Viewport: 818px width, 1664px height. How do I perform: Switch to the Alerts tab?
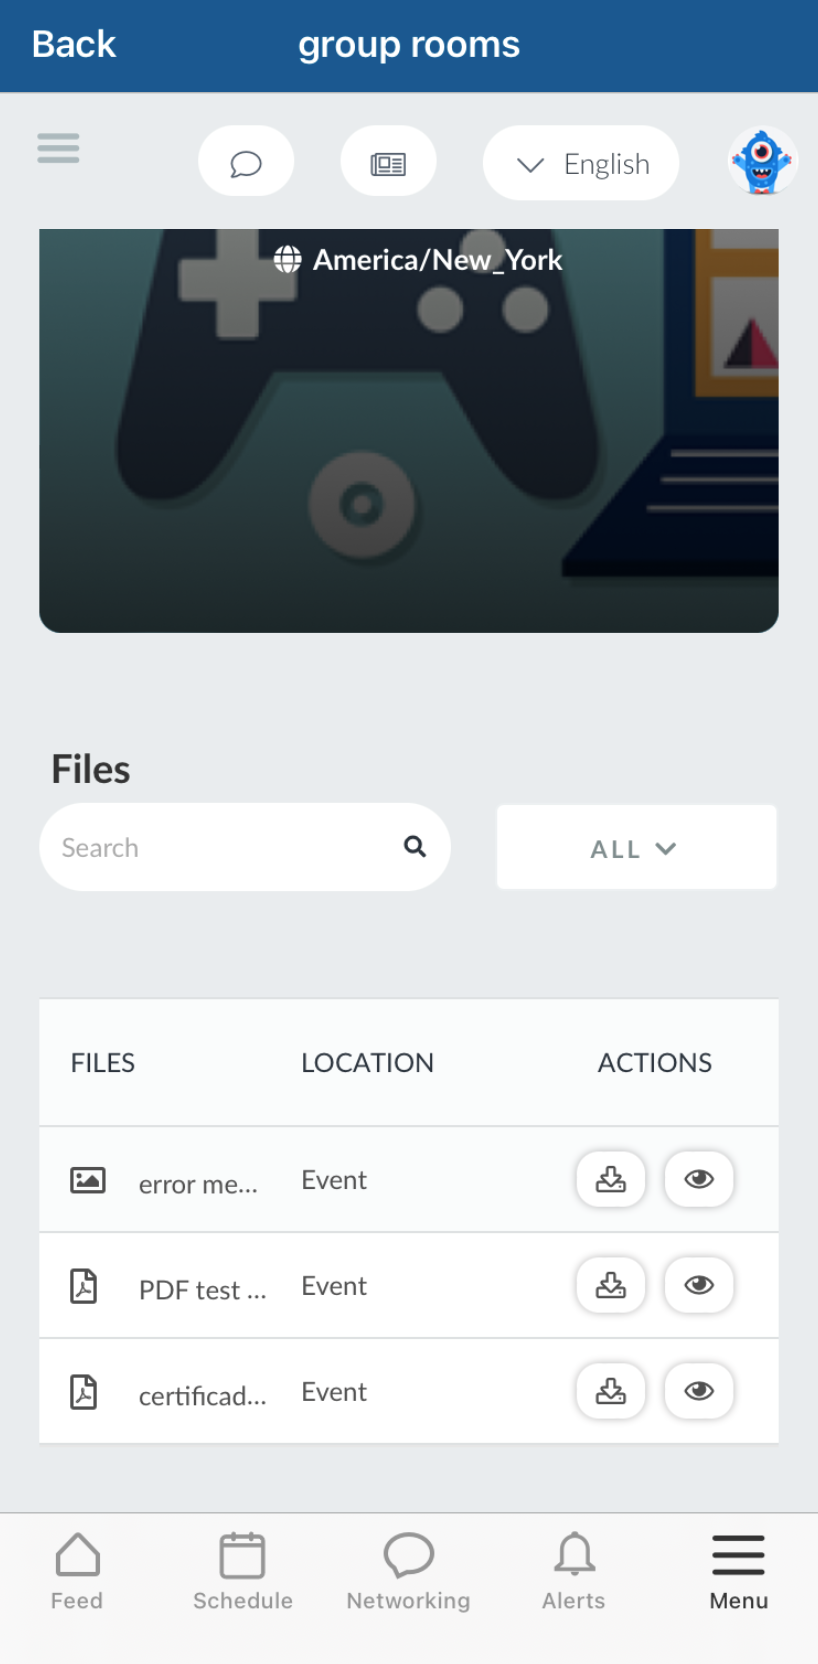point(574,1572)
